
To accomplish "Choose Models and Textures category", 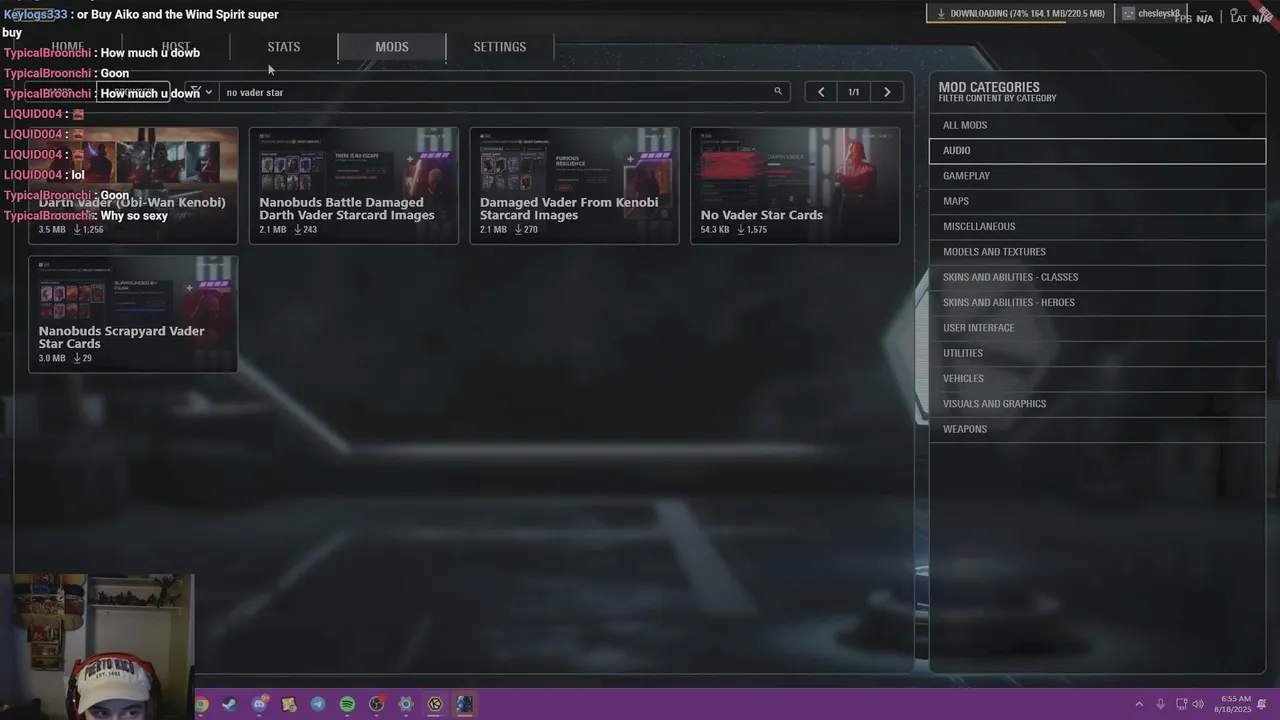I will pyautogui.click(x=1097, y=252).
